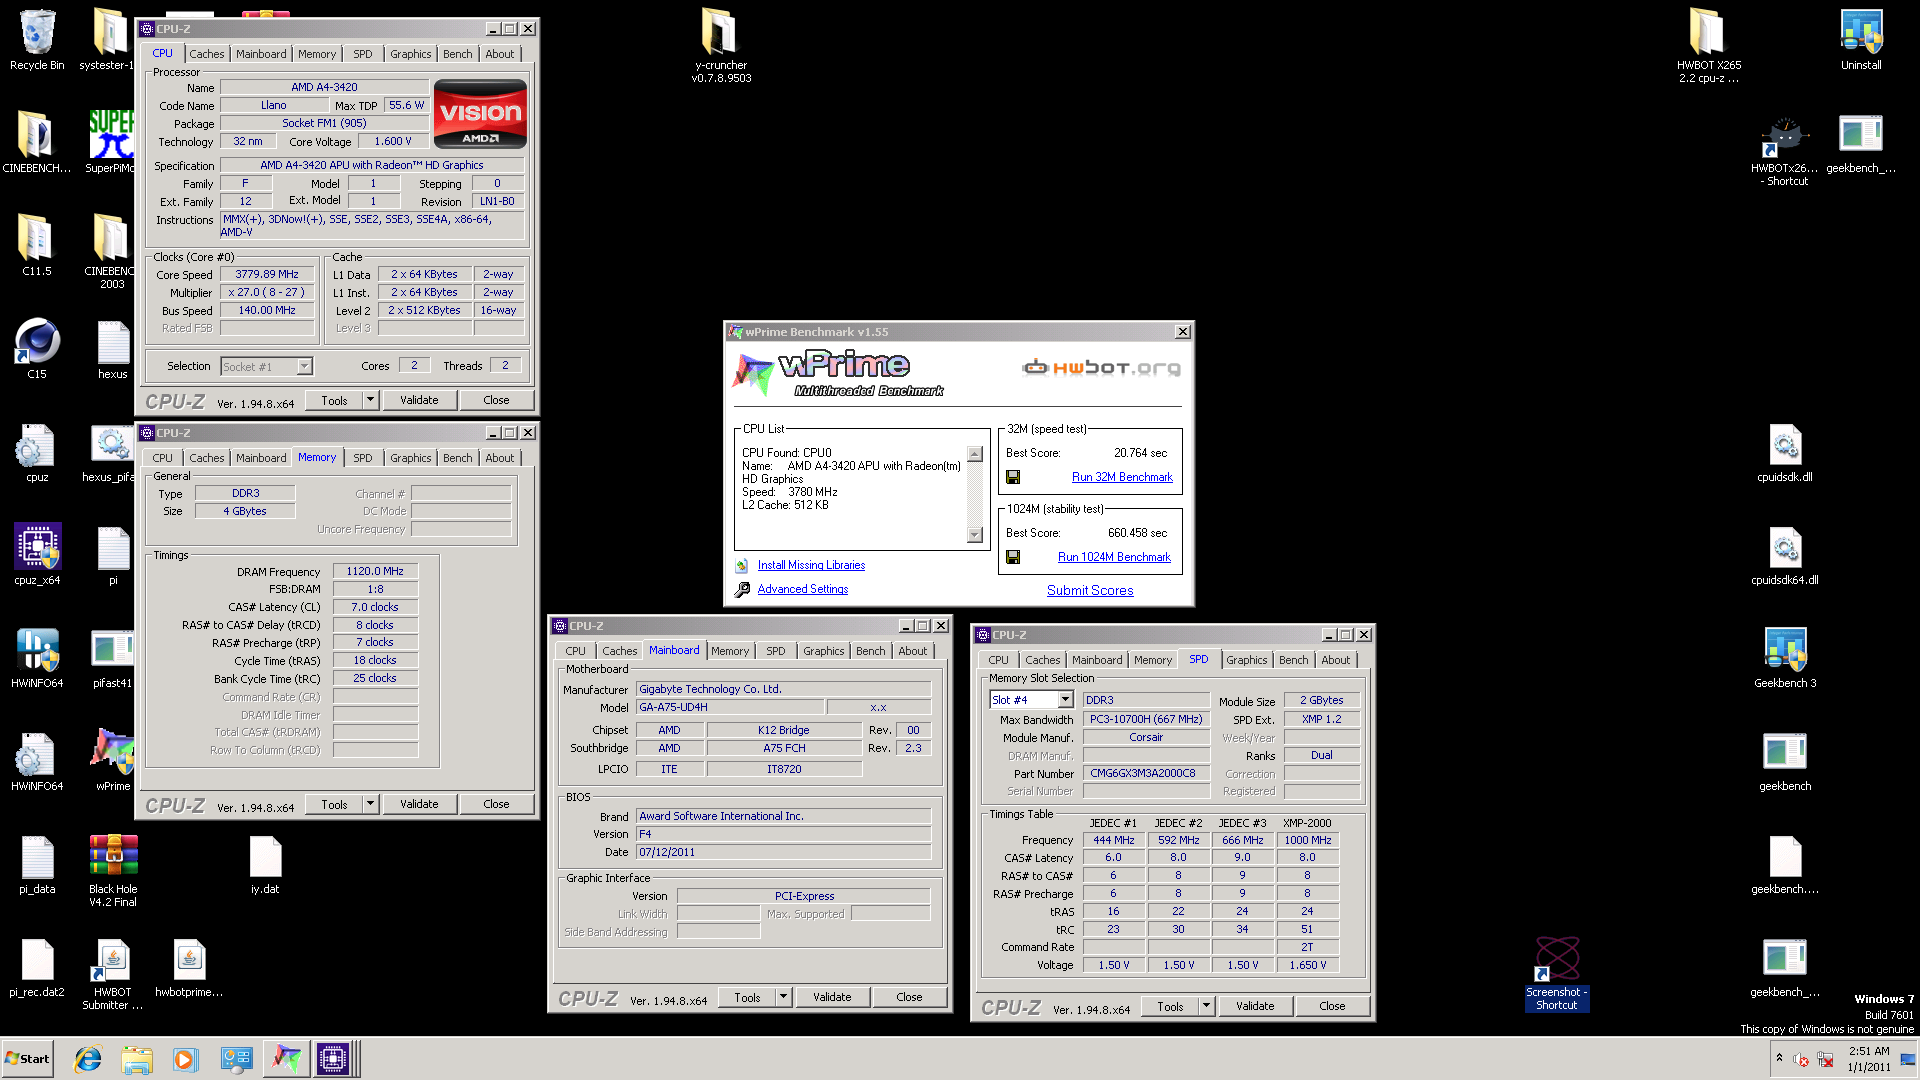
Task: Launch the C15 Cinebench shortcut
Action: [x=37, y=348]
